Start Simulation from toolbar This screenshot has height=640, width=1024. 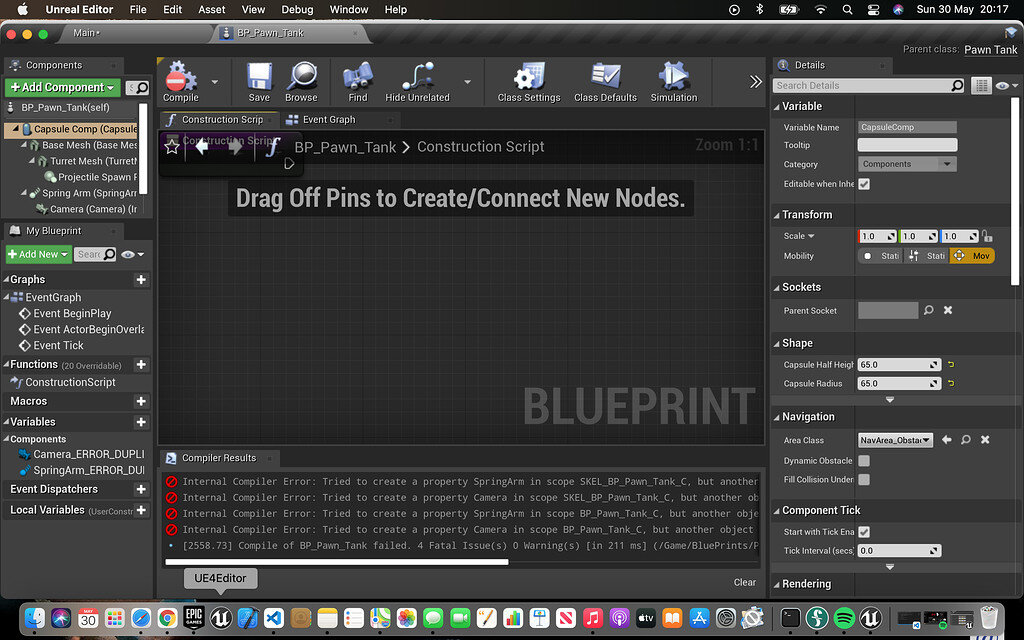(x=674, y=80)
